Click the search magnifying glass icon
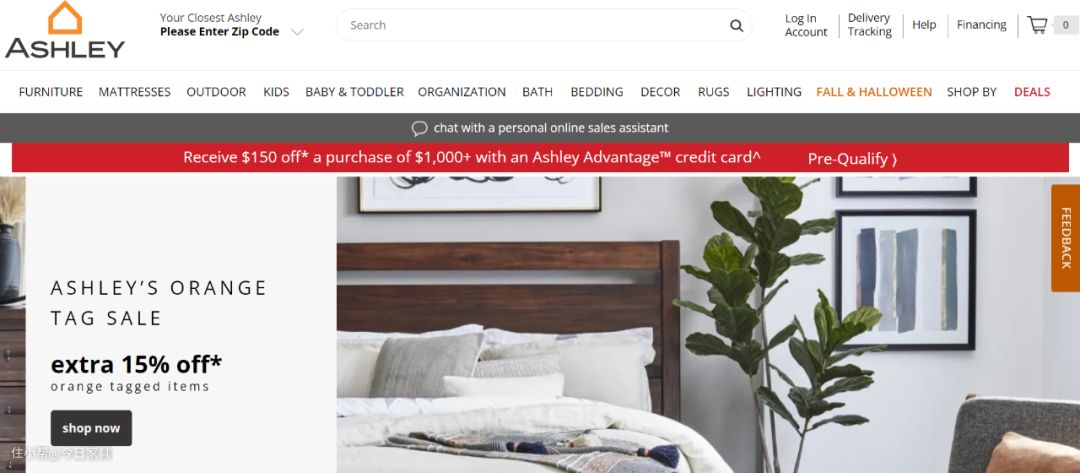 (736, 26)
